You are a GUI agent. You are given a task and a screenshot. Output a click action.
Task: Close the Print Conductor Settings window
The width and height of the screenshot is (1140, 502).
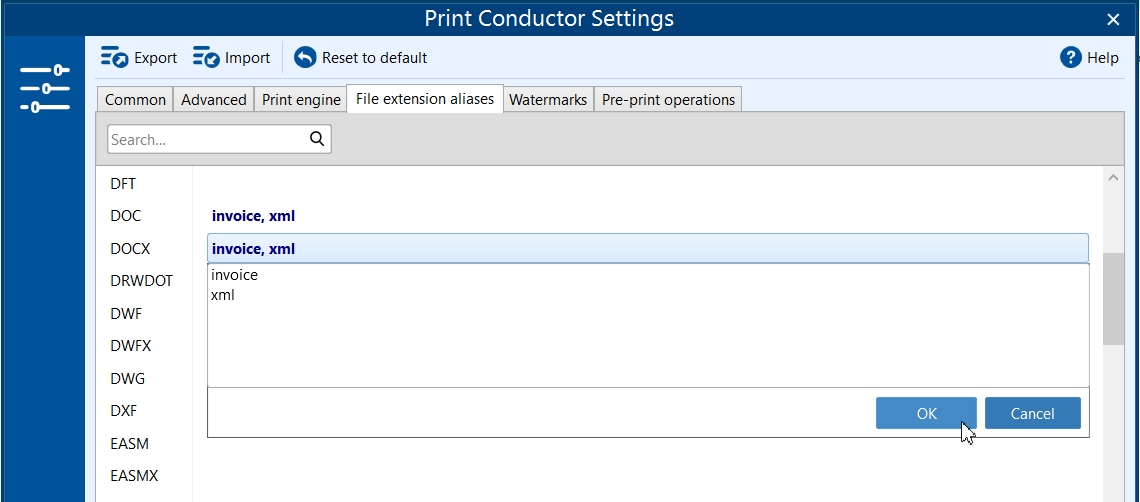[x=1113, y=19]
